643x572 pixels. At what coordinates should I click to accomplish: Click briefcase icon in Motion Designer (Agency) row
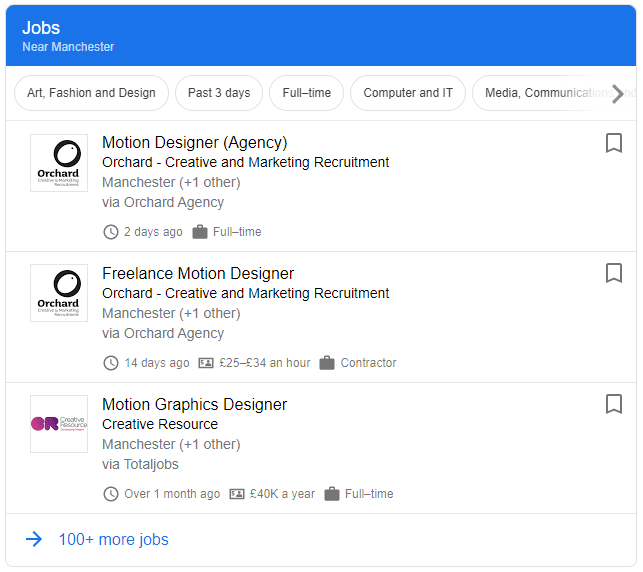pyautogui.click(x=200, y=232)
